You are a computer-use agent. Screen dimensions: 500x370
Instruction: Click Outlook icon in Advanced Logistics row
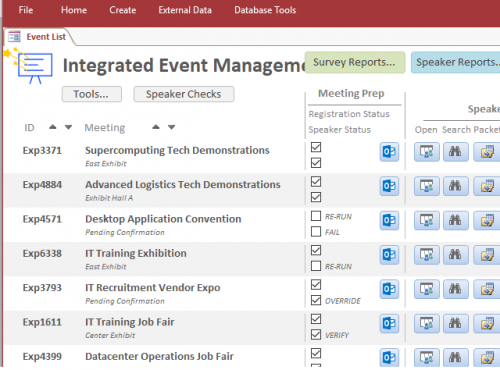(389, 186)
